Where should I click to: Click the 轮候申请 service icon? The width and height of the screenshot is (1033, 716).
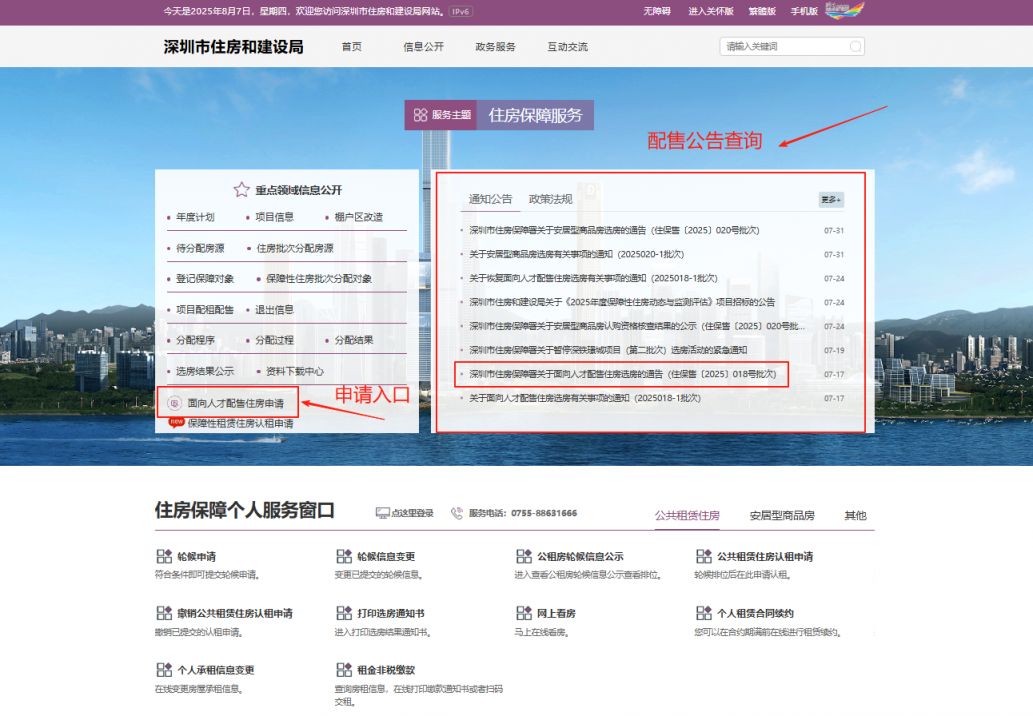click(164, 556)
